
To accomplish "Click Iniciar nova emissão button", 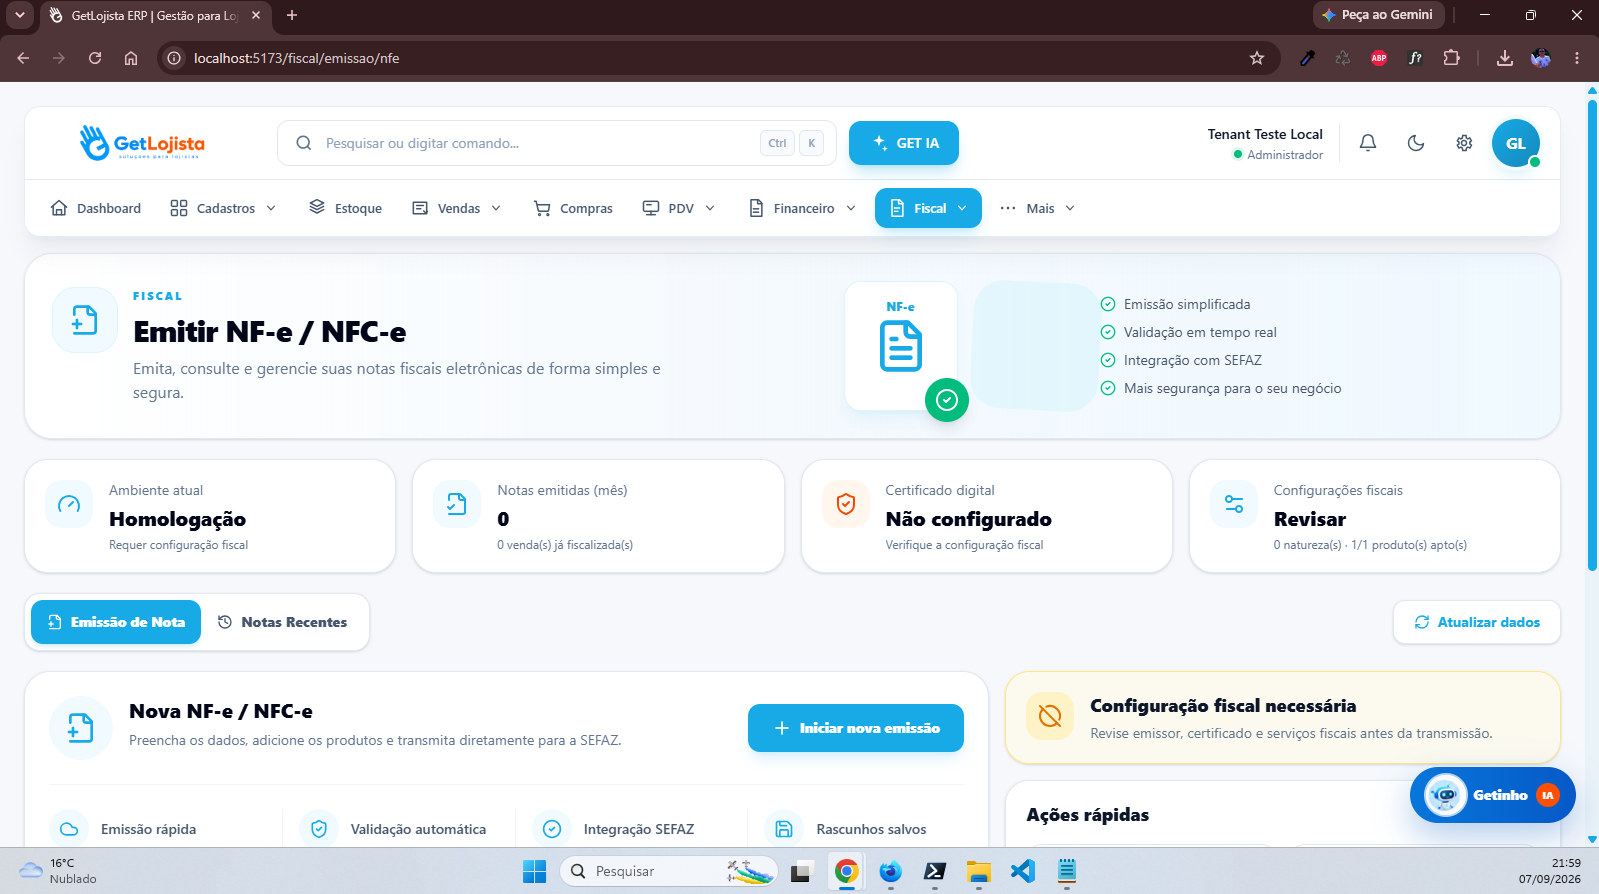I will pyautogui.click(x=856, y=728).
